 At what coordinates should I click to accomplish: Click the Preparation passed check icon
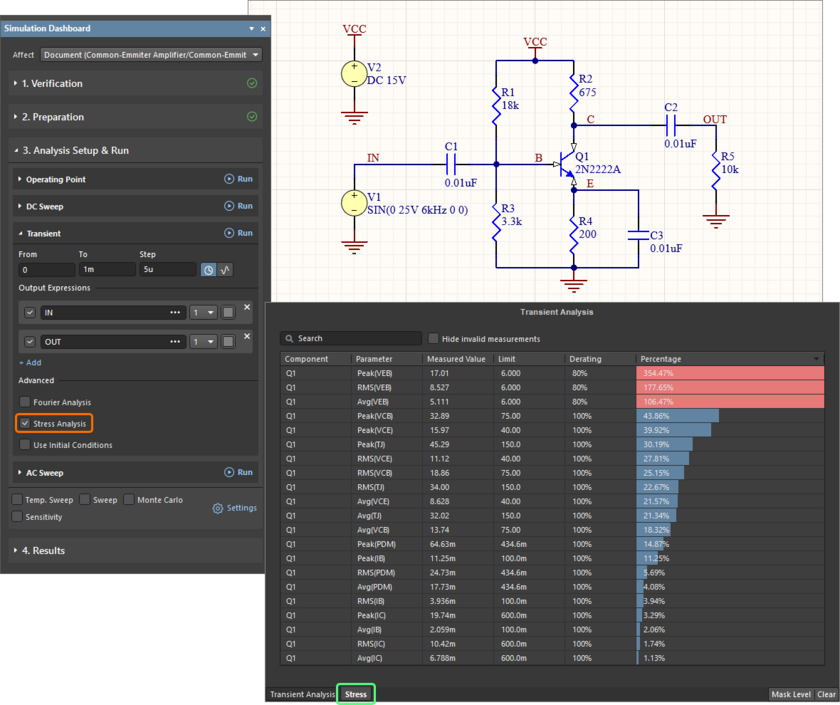point(252,116)
